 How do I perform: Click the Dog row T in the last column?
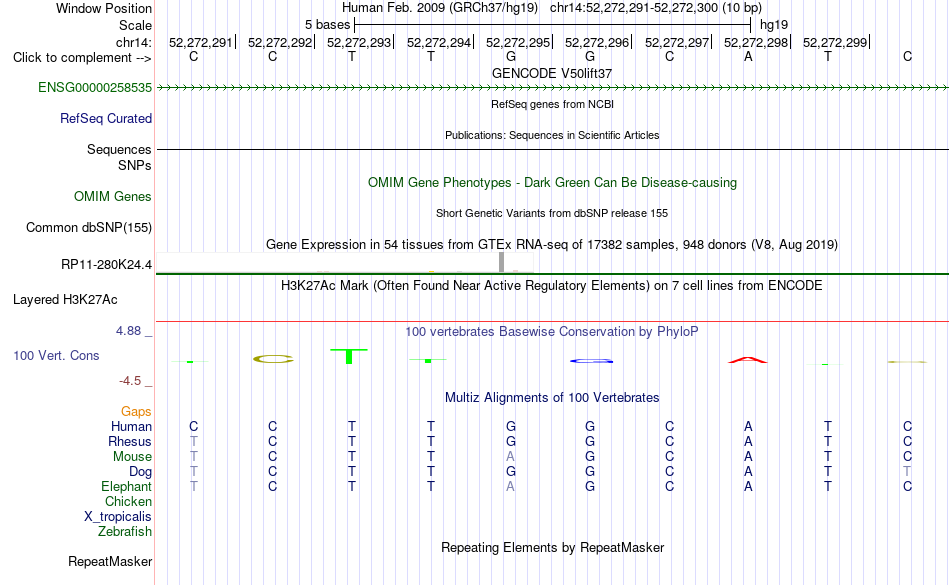pyautogui.click(x=907, y=472)
